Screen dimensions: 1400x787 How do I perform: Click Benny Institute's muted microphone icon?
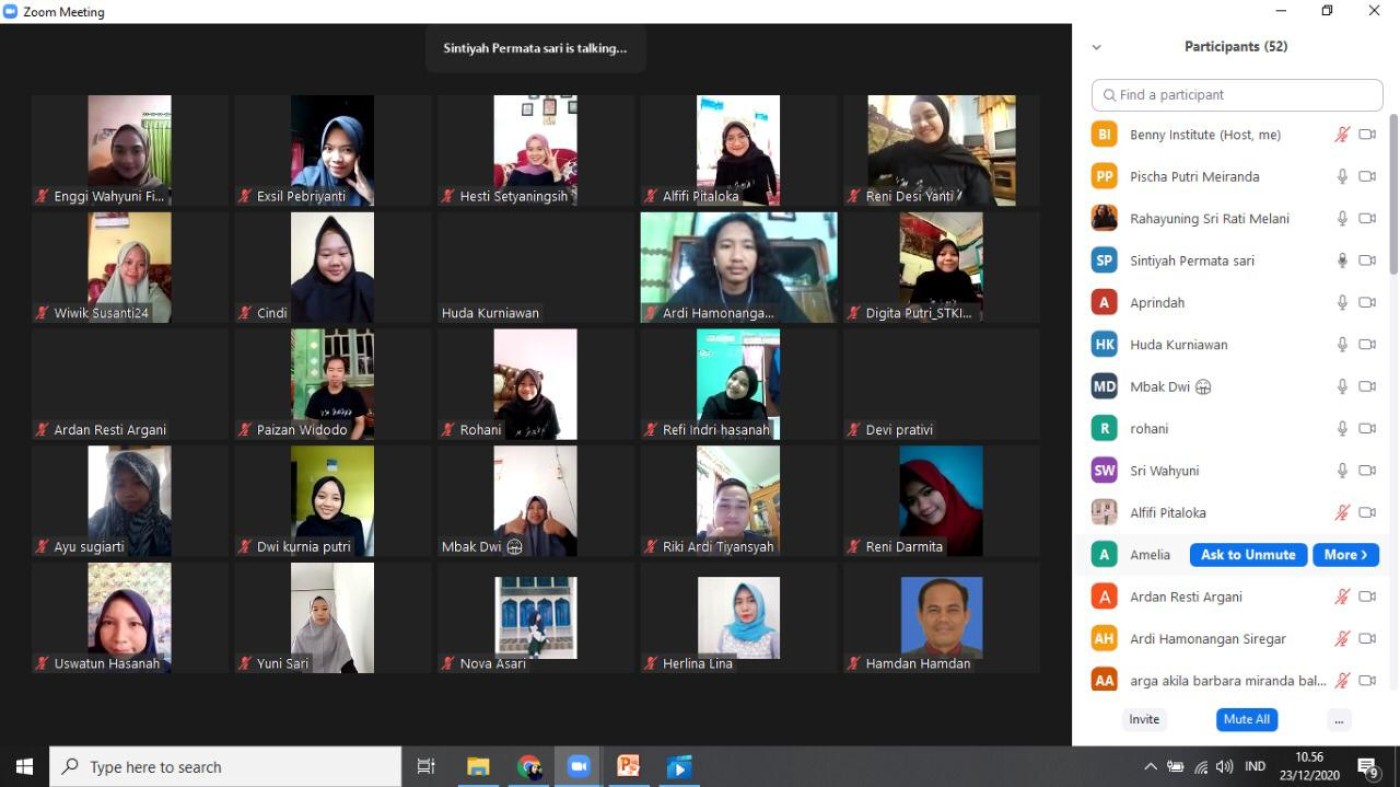[x=1342, y=135]
